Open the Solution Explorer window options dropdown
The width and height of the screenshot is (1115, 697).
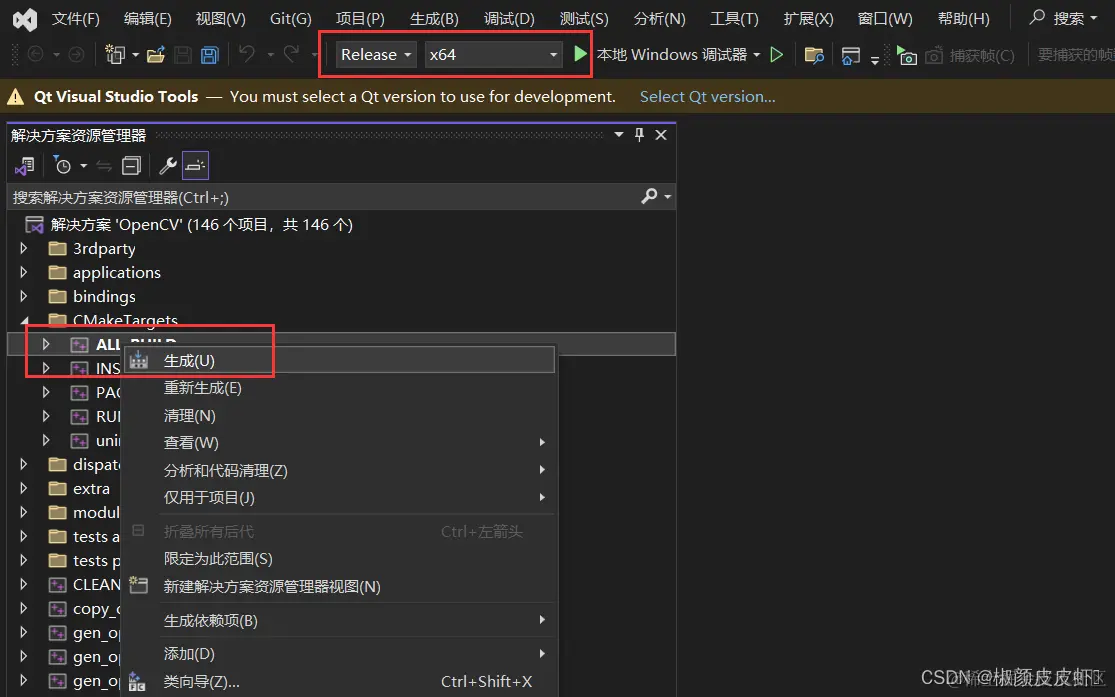coord(619,135)
